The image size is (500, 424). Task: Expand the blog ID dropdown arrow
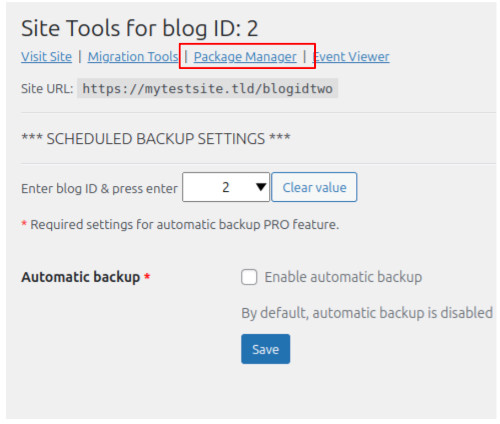point(261,187)
